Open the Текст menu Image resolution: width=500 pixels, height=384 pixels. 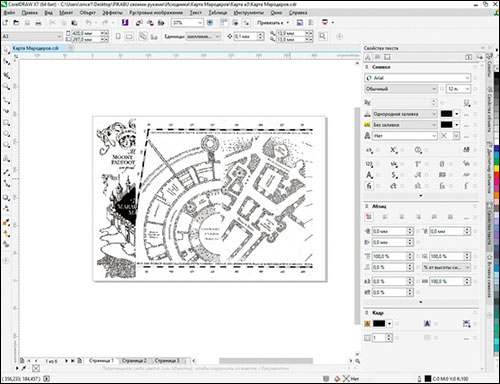tap(196, 13)
